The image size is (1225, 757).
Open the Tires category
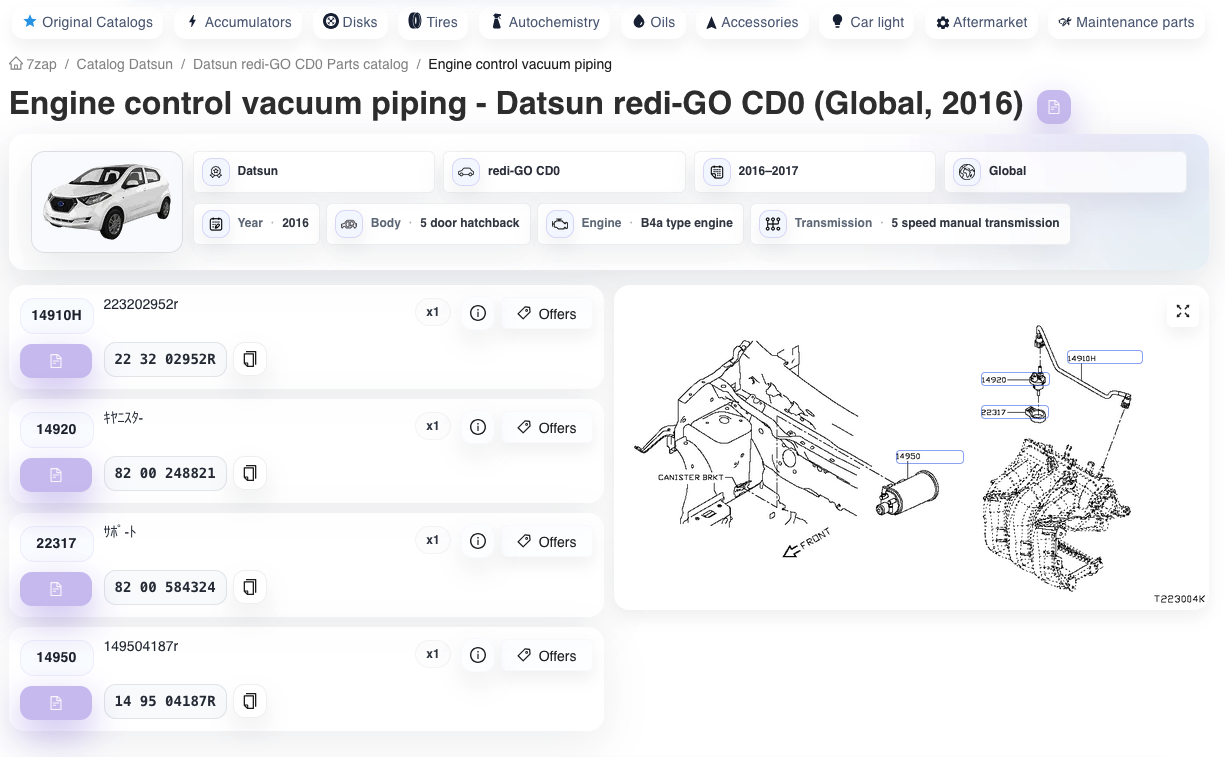[432, 21]
